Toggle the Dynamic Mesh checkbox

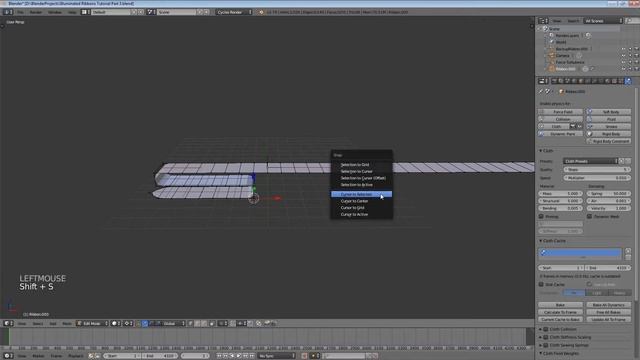[589, 217]
